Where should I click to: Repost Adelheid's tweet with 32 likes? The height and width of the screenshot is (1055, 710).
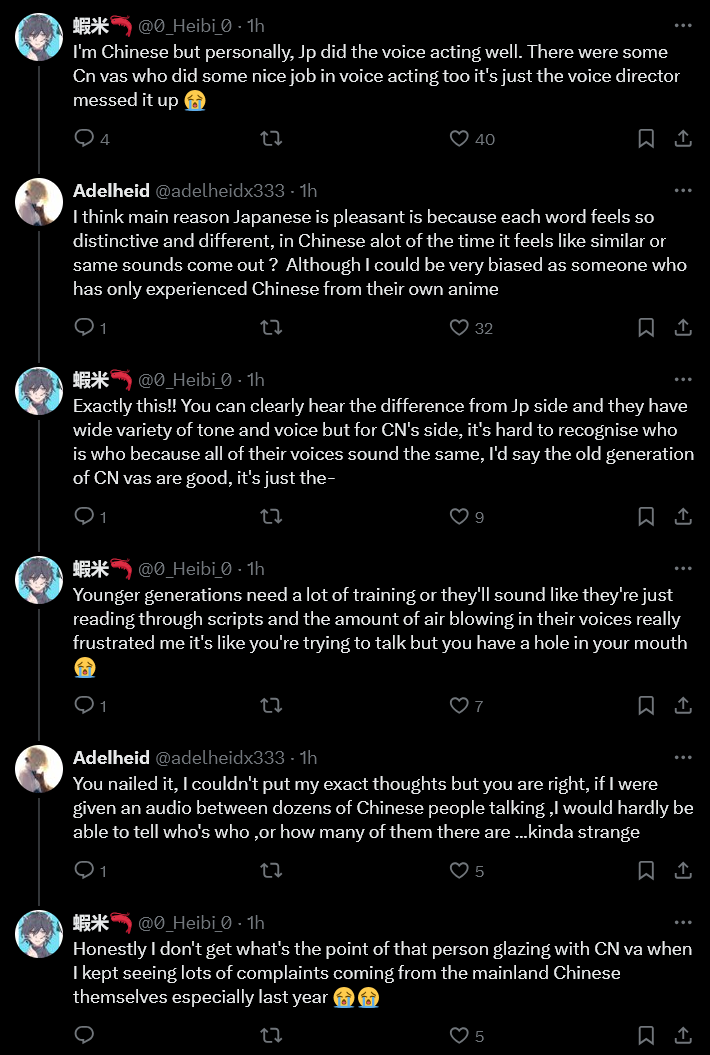click(x=271, y=328)
